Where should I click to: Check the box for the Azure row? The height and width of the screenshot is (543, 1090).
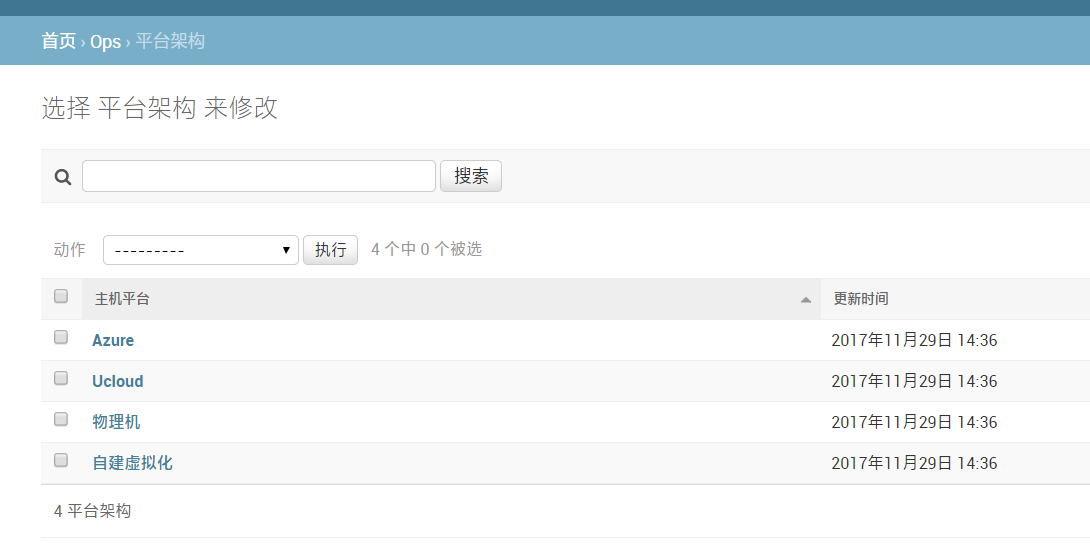(x=61, y=337)
